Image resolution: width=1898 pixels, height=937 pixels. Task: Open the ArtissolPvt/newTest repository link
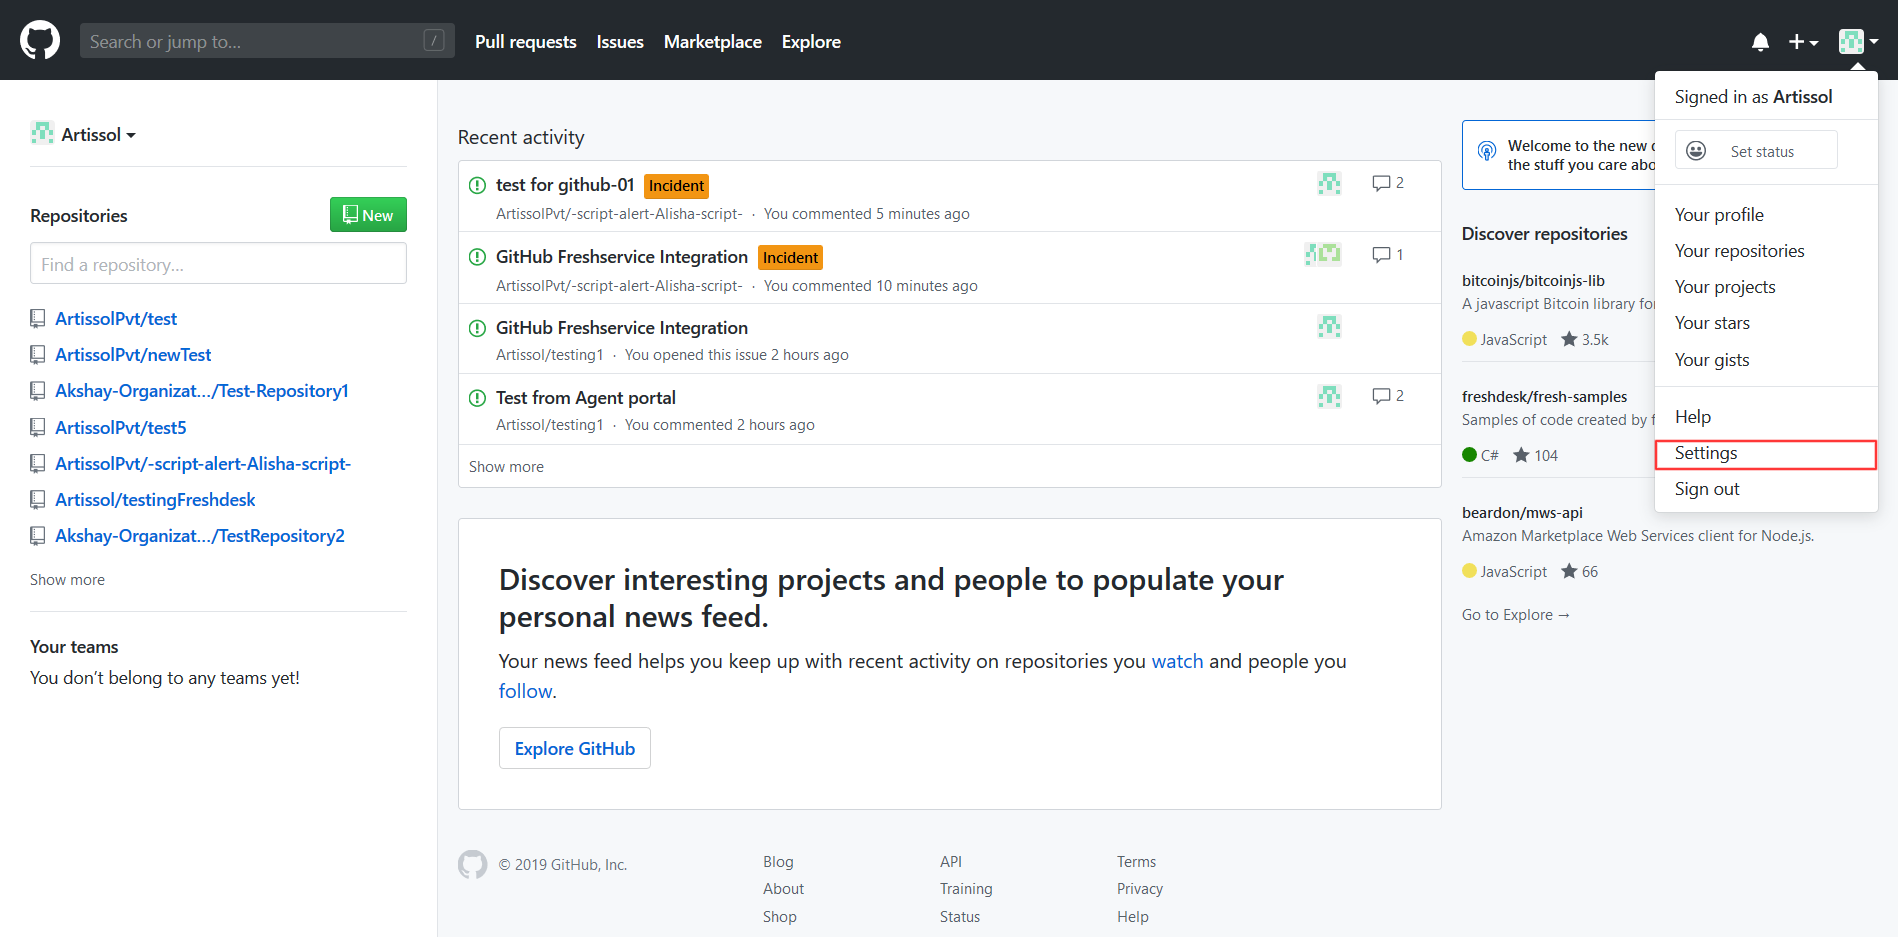(x=133, y=355)
